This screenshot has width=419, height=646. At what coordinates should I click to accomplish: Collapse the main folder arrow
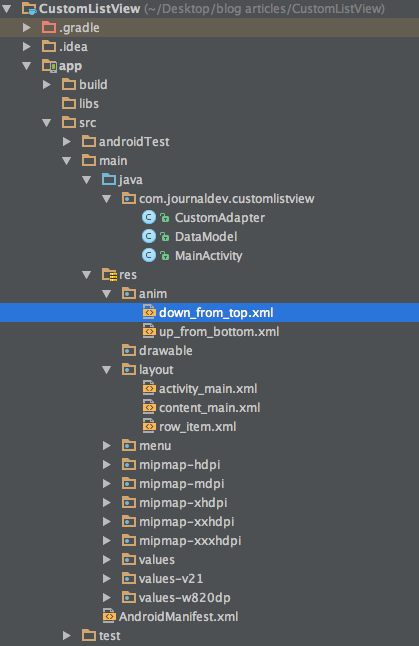pos(67,161)
